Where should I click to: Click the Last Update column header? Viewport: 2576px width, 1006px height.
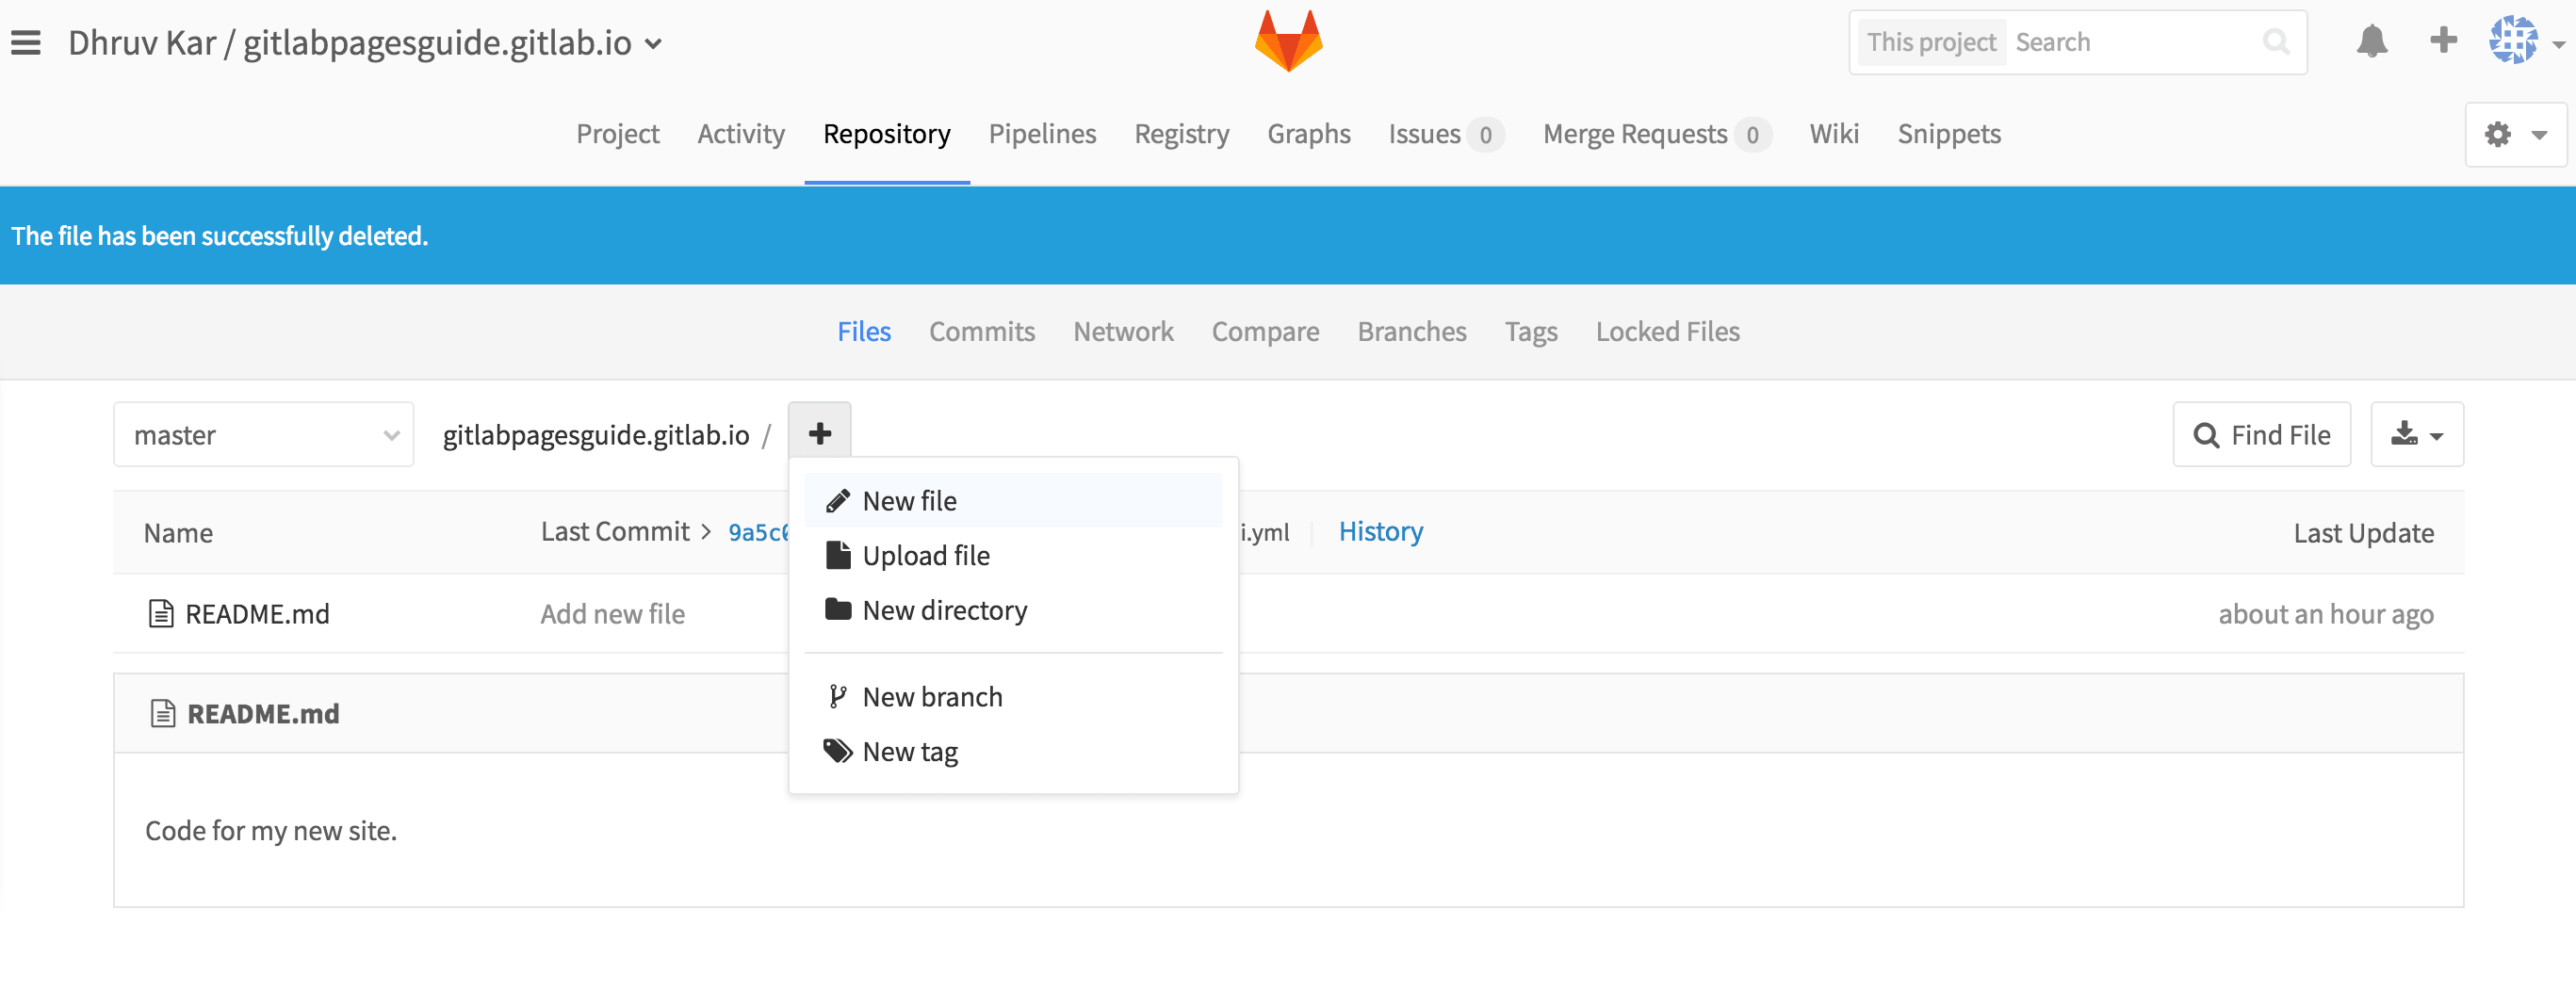(2363, 532)
